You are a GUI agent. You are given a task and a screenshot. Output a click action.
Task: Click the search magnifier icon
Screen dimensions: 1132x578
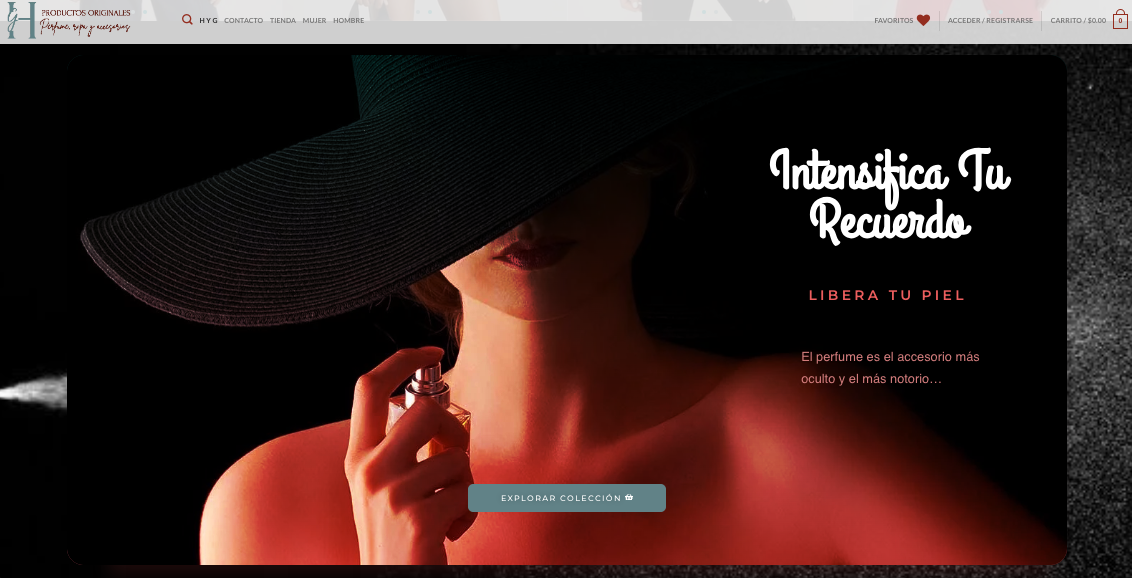click(187, 20)
